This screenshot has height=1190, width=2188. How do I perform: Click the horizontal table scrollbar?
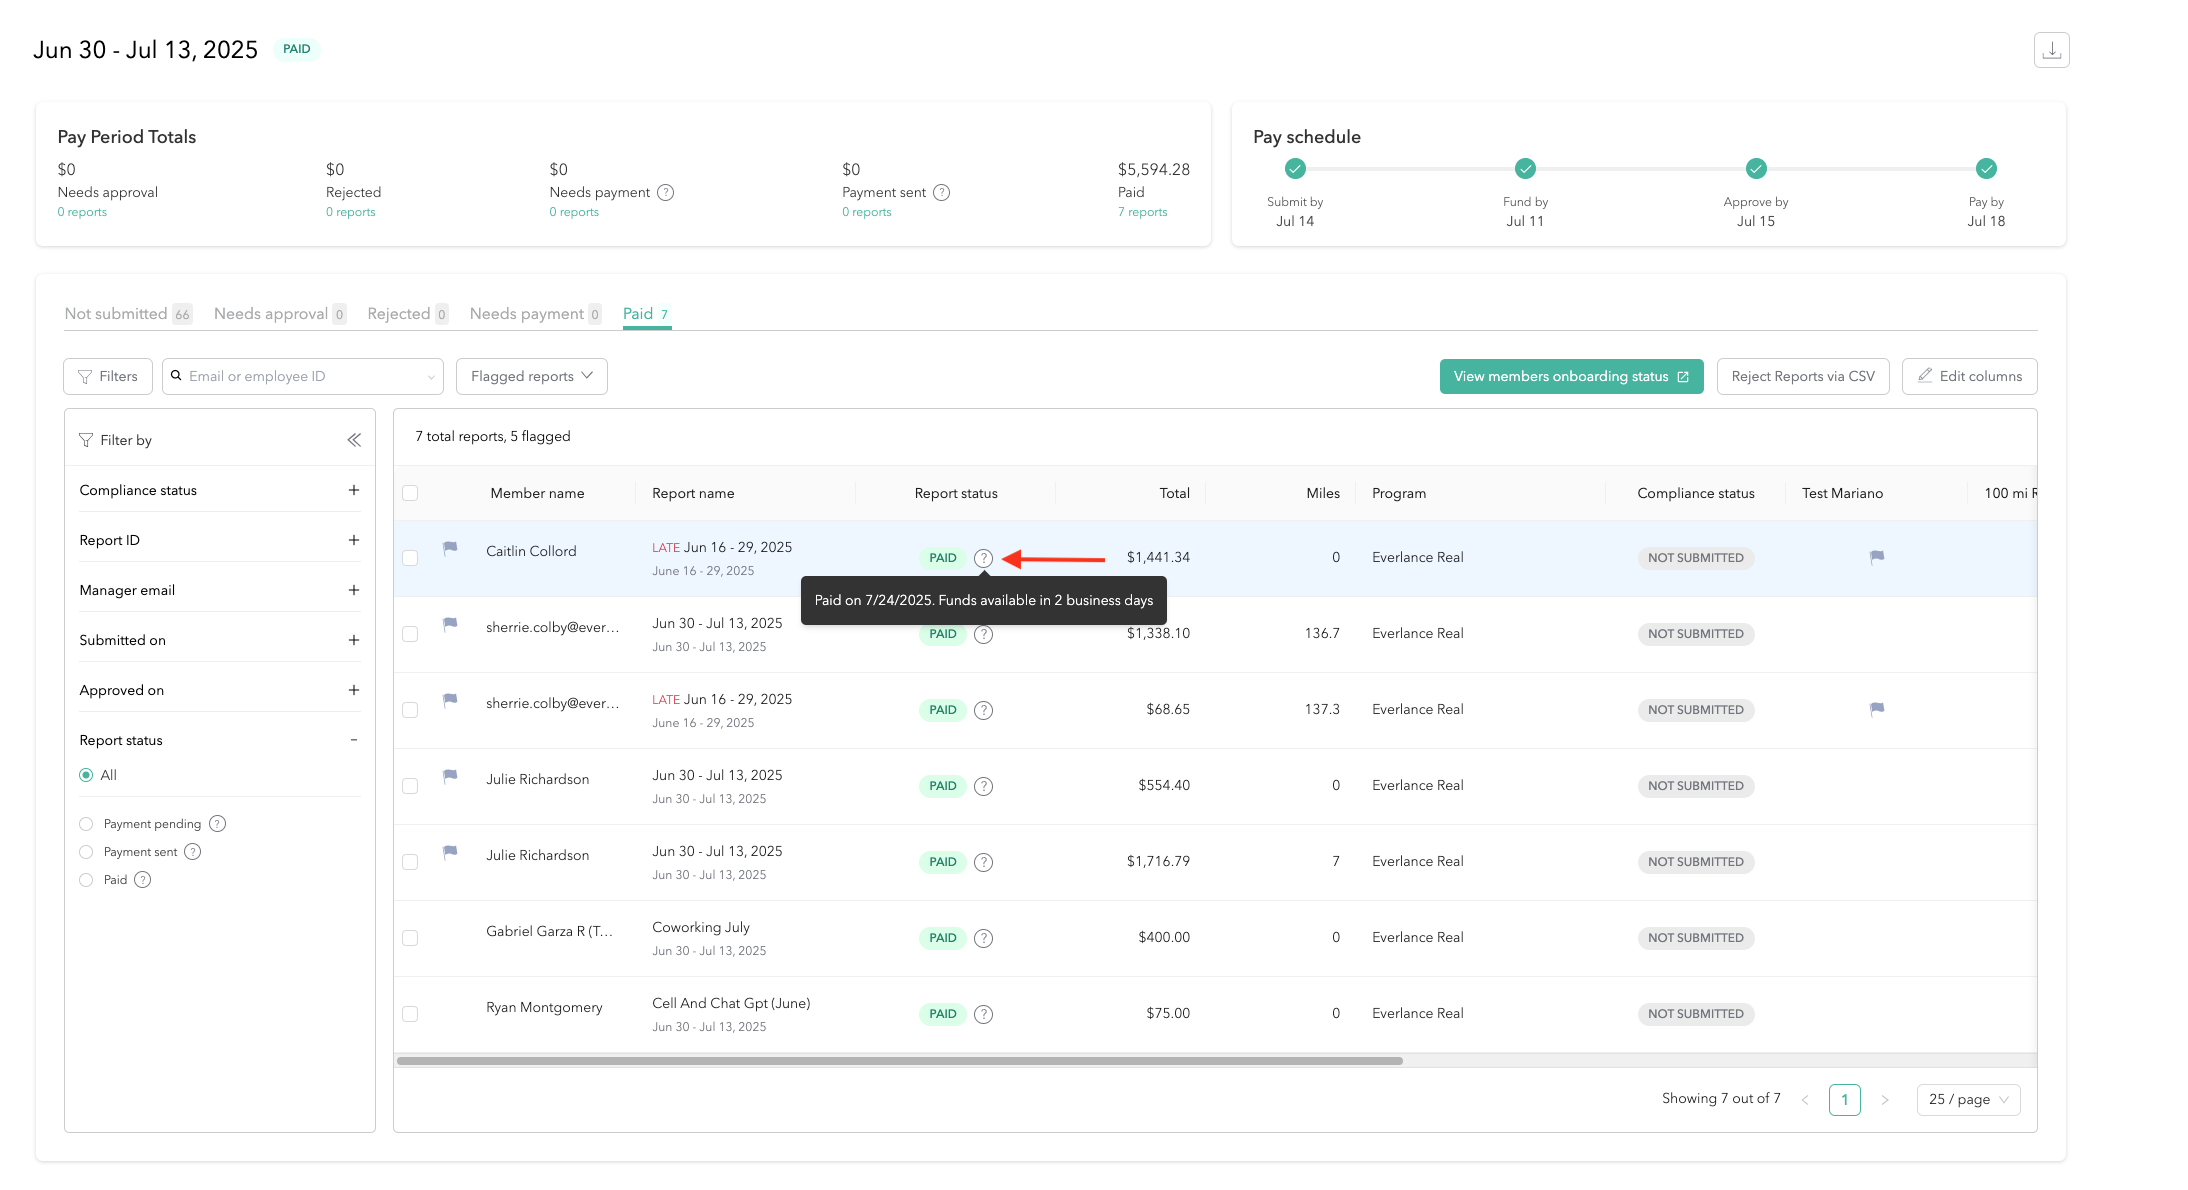[x=900, y=1060]
